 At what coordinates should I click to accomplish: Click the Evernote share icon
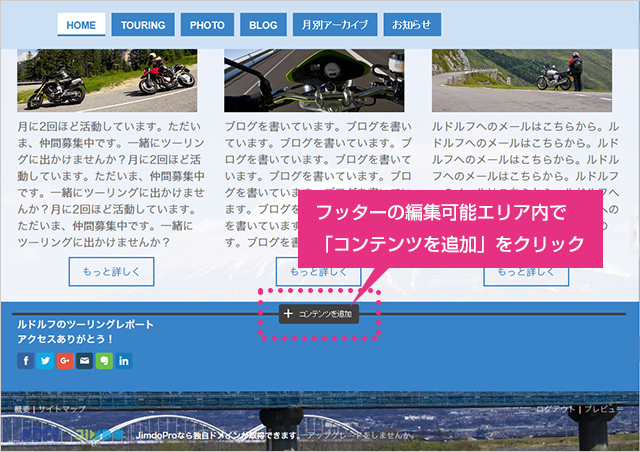pos(104,361)
